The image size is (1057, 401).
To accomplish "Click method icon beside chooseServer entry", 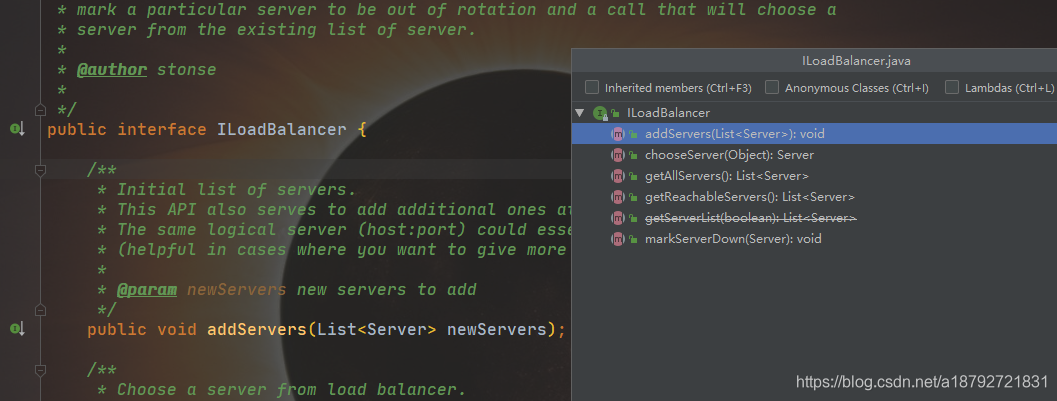I will [x=617, y=155].
